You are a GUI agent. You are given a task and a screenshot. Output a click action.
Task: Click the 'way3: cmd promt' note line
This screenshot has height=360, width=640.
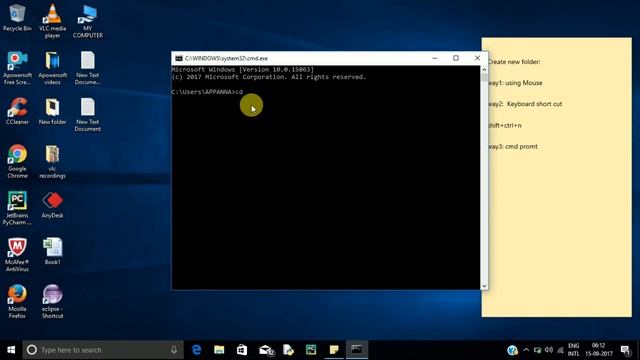[513, 147]
